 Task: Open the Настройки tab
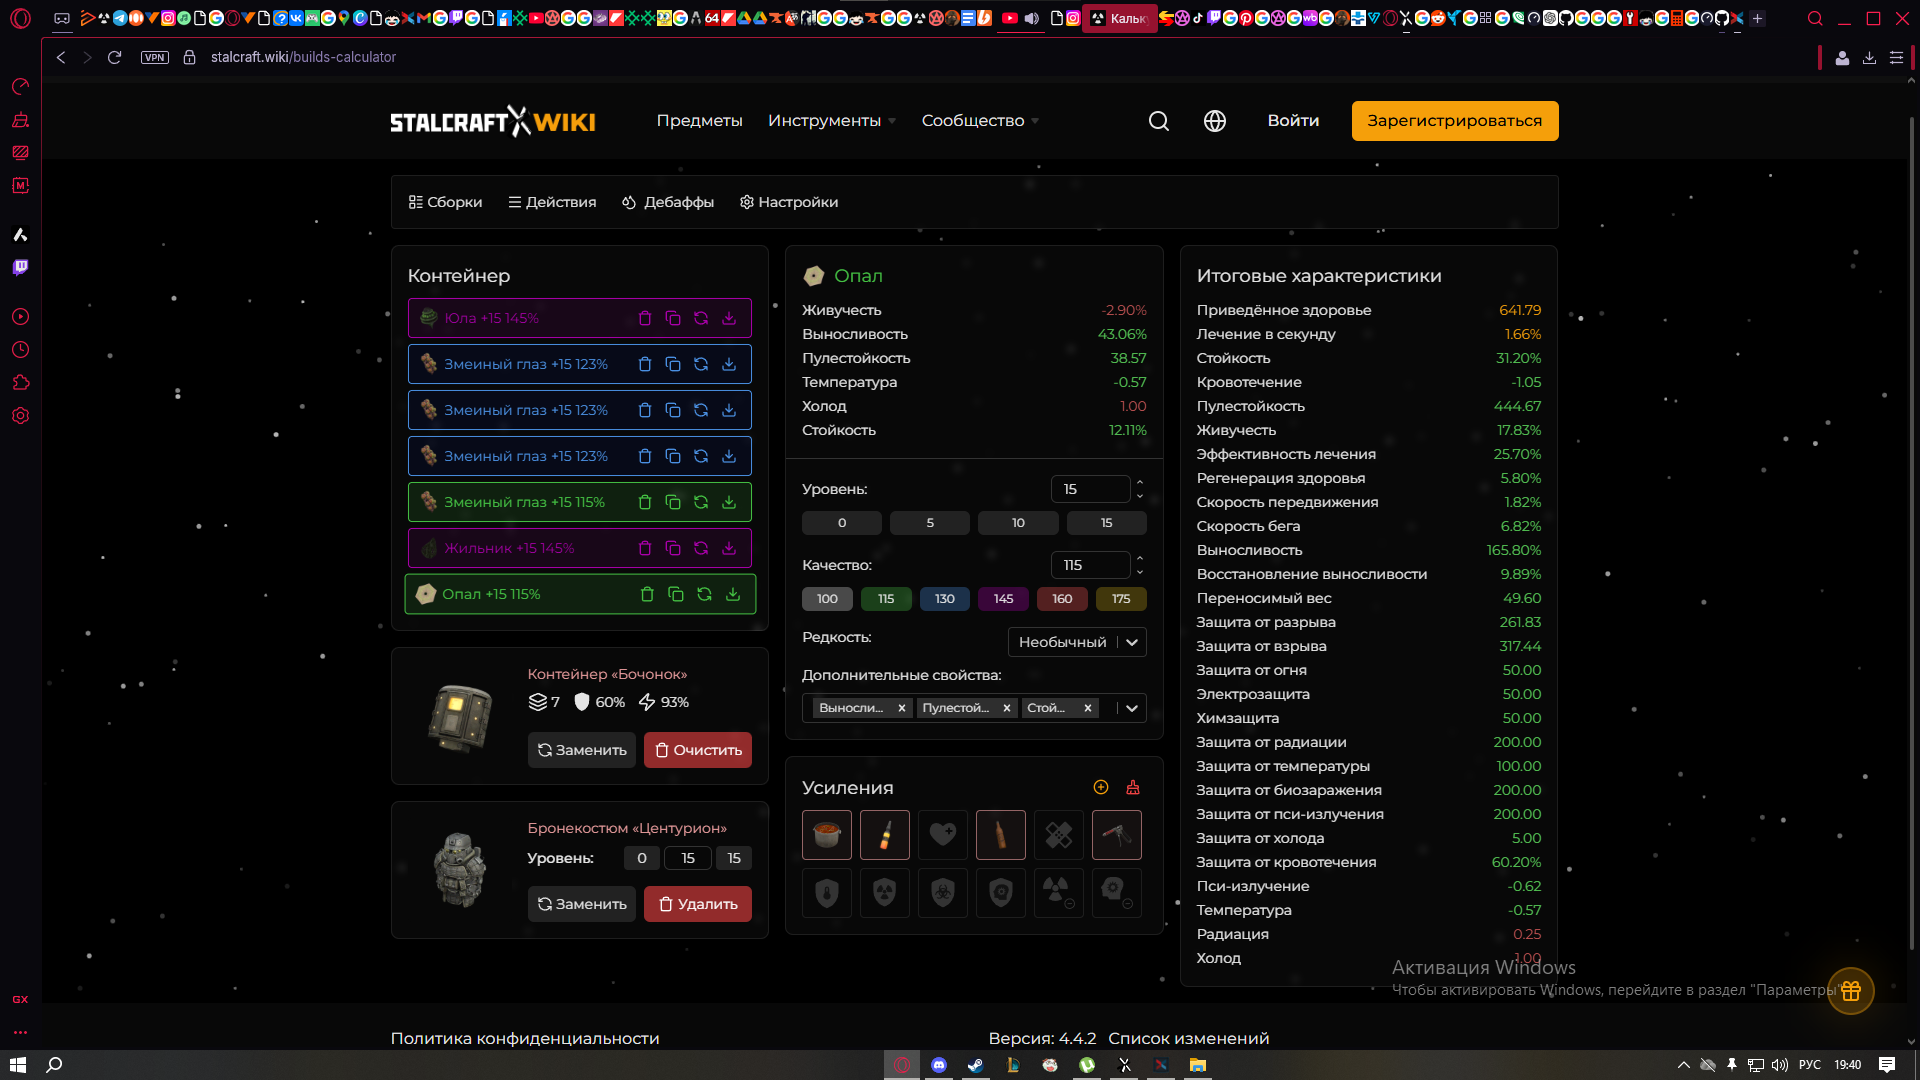pyautogui.click(x=788, y=202)
